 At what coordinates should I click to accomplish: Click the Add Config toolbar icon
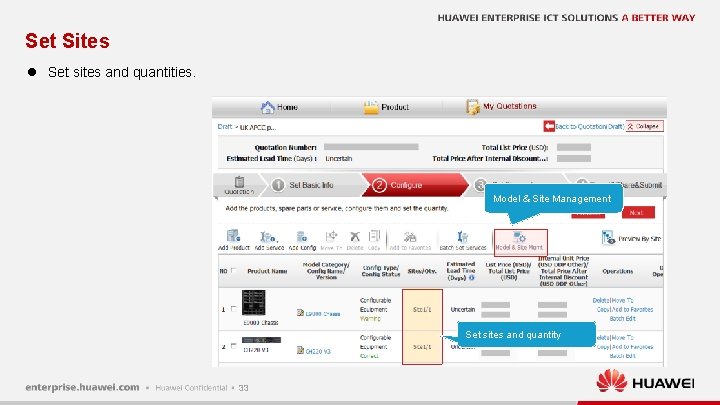tap(302, 240)
